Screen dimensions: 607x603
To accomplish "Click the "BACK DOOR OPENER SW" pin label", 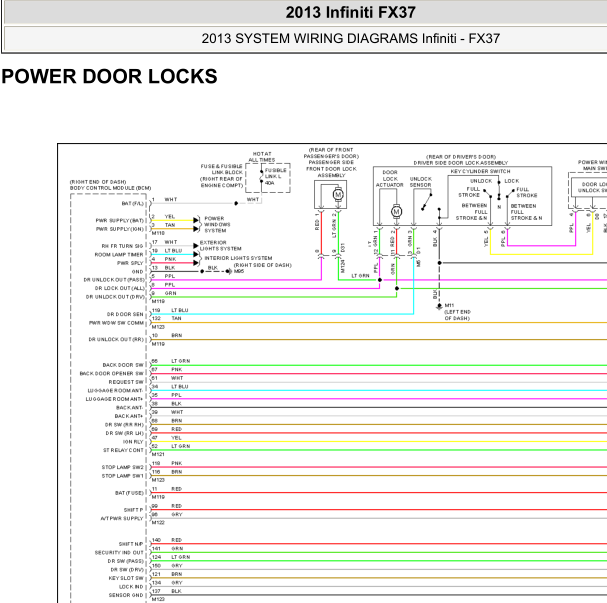I will coord(111,373).
